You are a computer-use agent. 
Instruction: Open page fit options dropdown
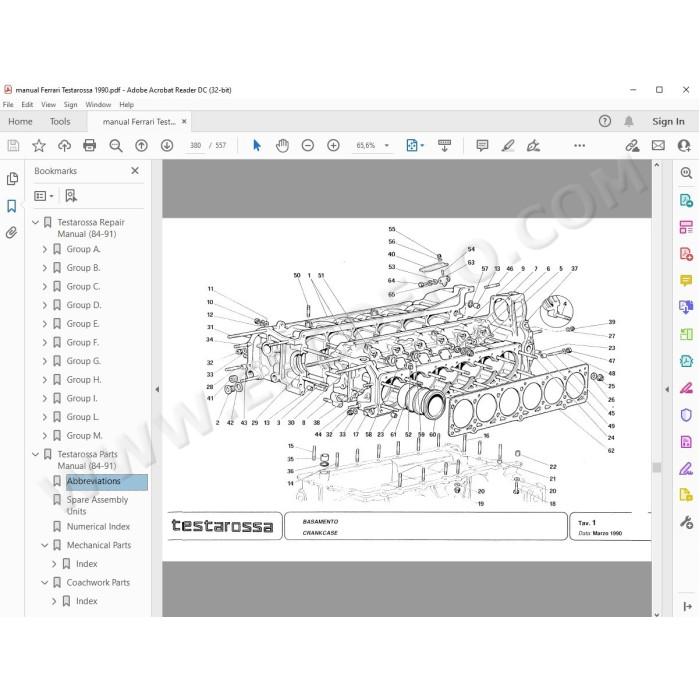coord(415,146)
